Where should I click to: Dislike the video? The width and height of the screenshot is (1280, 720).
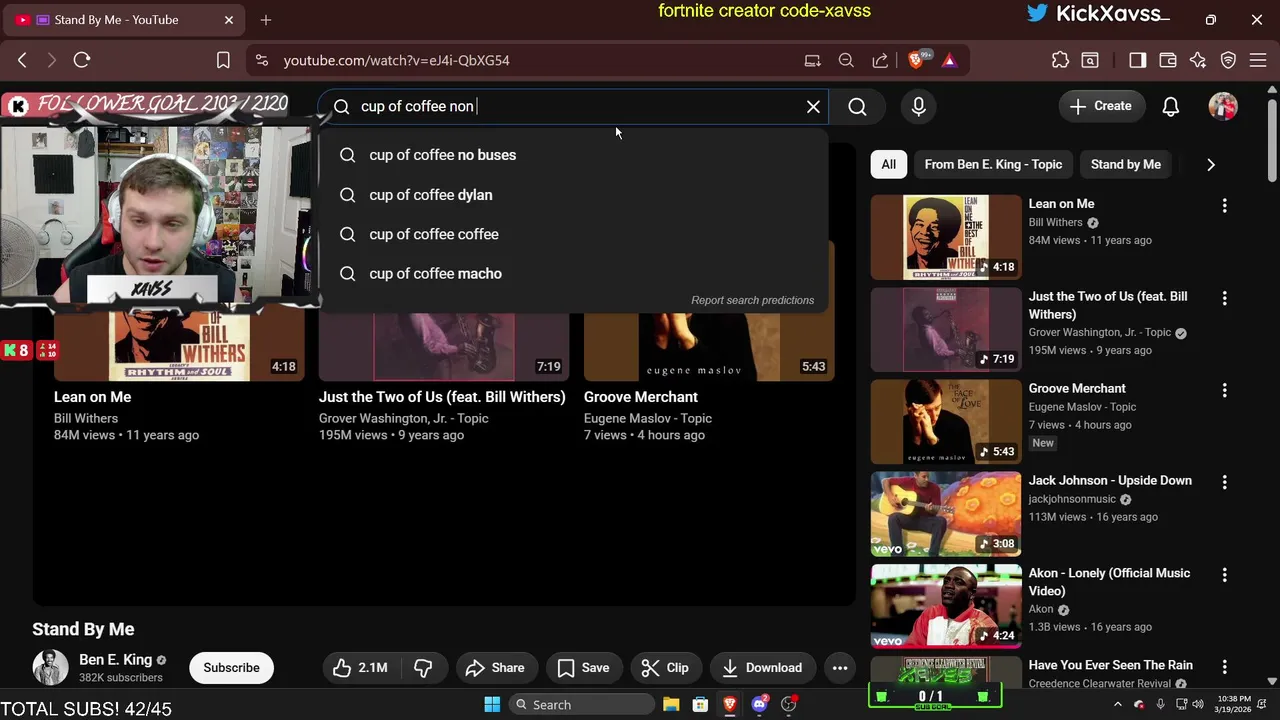coord(423,668)
